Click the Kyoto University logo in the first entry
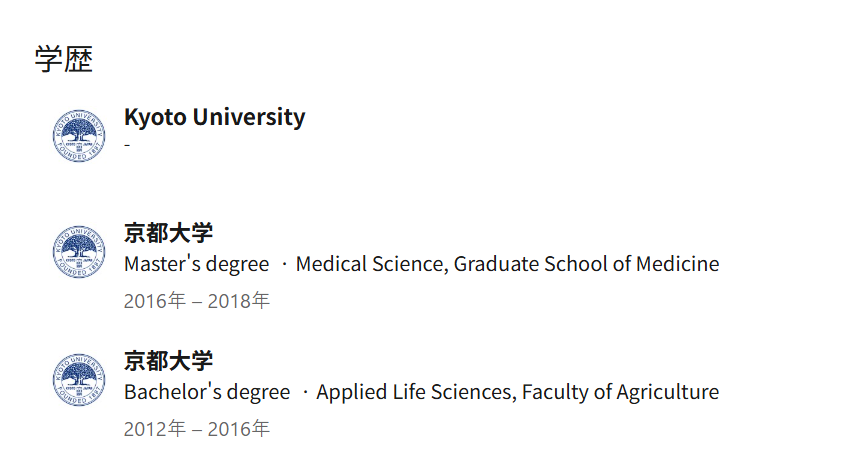The image size is (844, 469). click(78, 137)
